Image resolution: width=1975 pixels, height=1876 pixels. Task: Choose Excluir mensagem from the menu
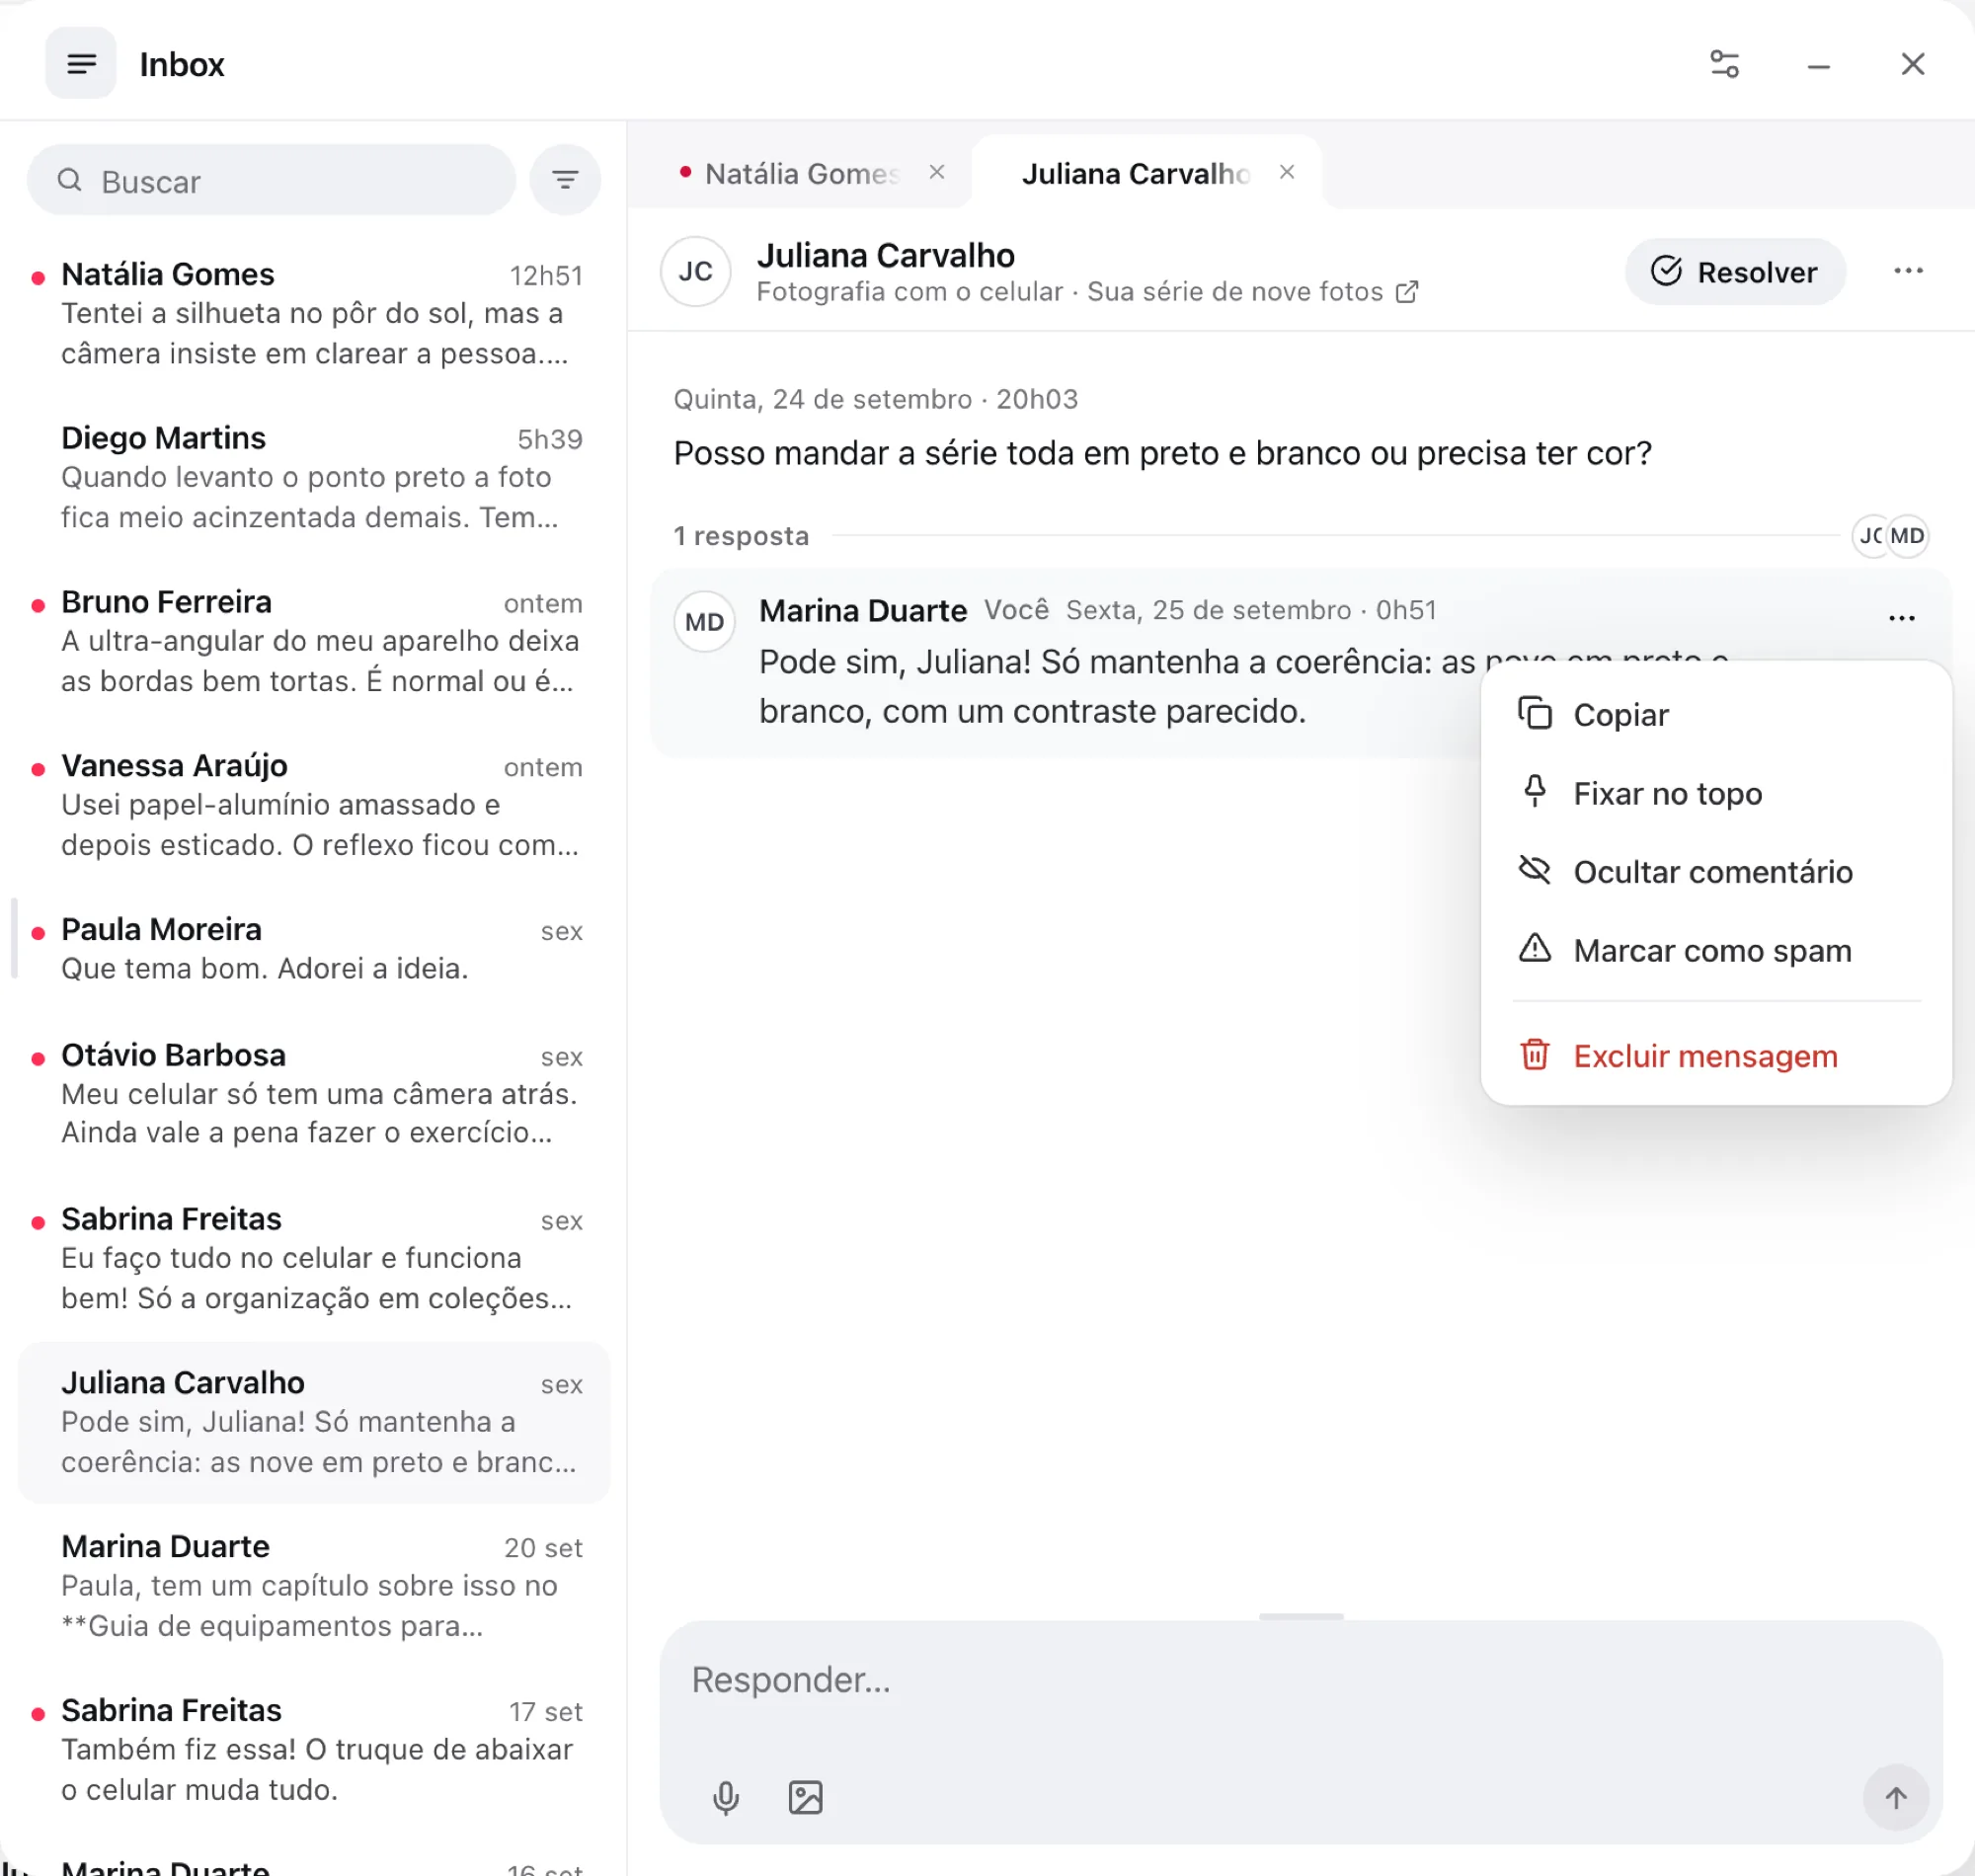point(1716,1056)
